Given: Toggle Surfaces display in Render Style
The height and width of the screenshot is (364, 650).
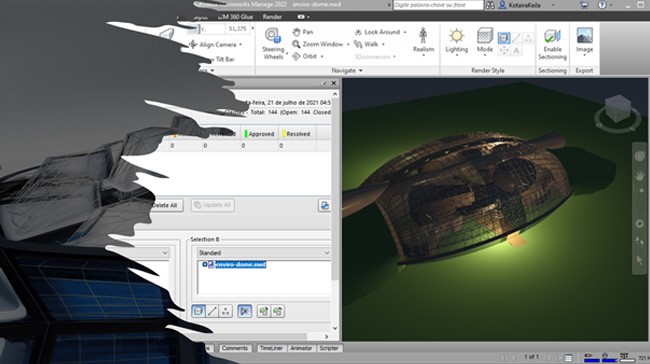Looking at the screenshot, I should click(x=504, y=38).
